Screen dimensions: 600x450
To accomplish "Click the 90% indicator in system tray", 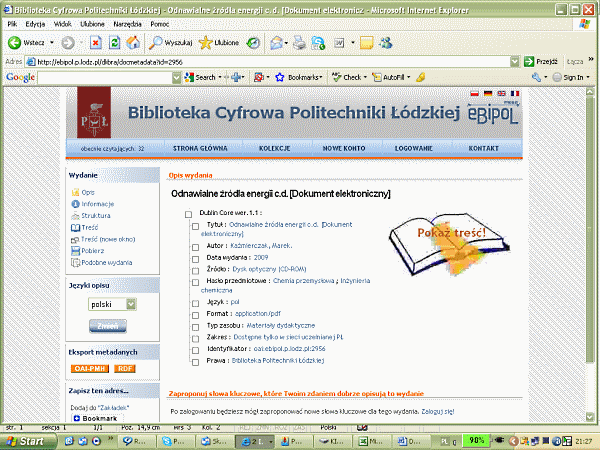I will click(476, 441).
